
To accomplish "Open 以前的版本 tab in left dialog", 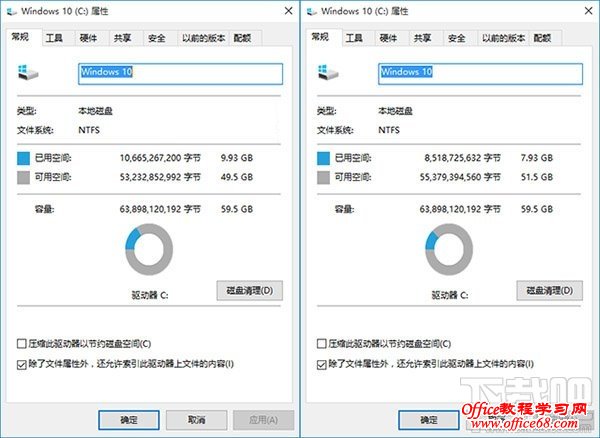I will click(x=203, y=38).
